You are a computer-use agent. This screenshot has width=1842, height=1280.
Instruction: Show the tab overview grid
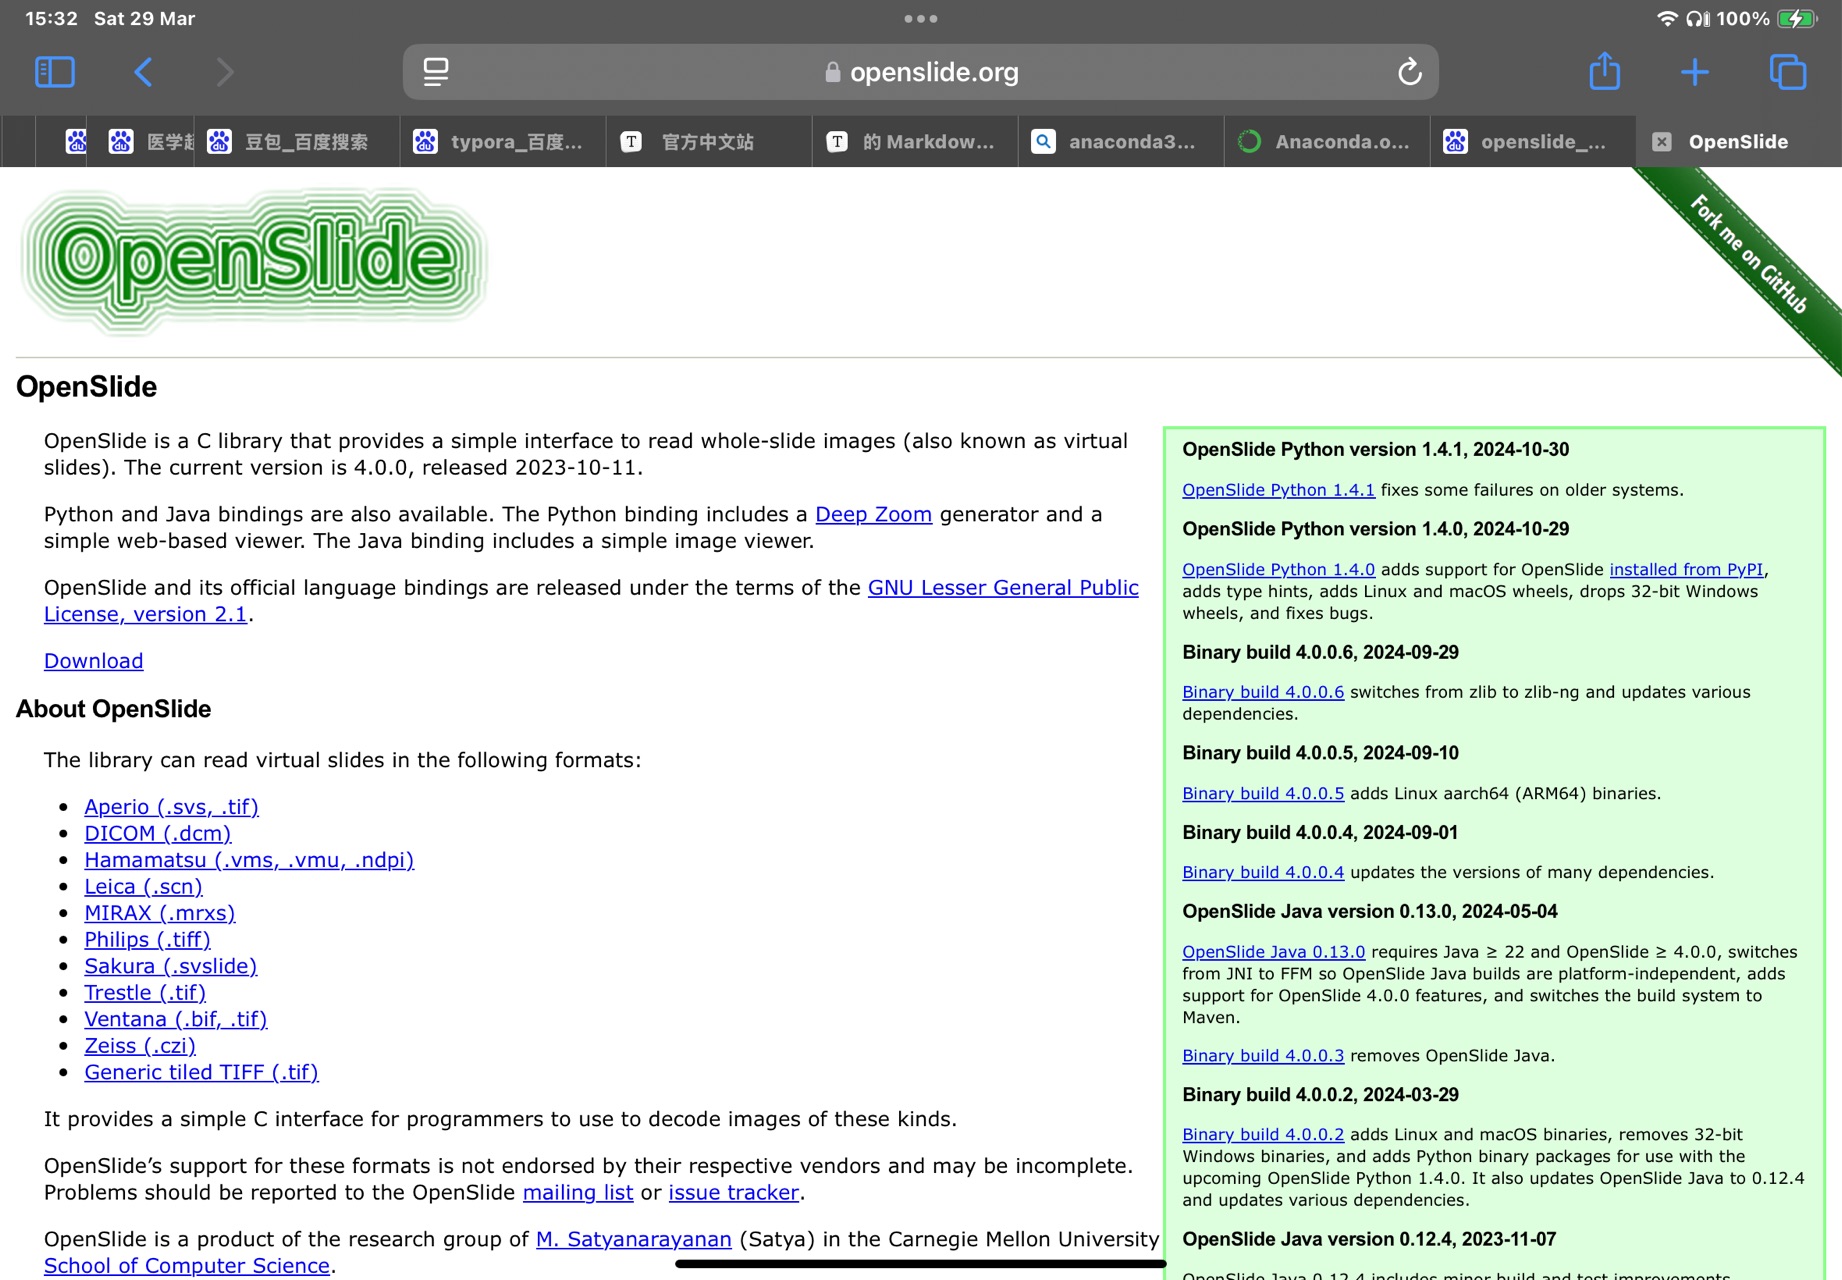point(1787,71)
